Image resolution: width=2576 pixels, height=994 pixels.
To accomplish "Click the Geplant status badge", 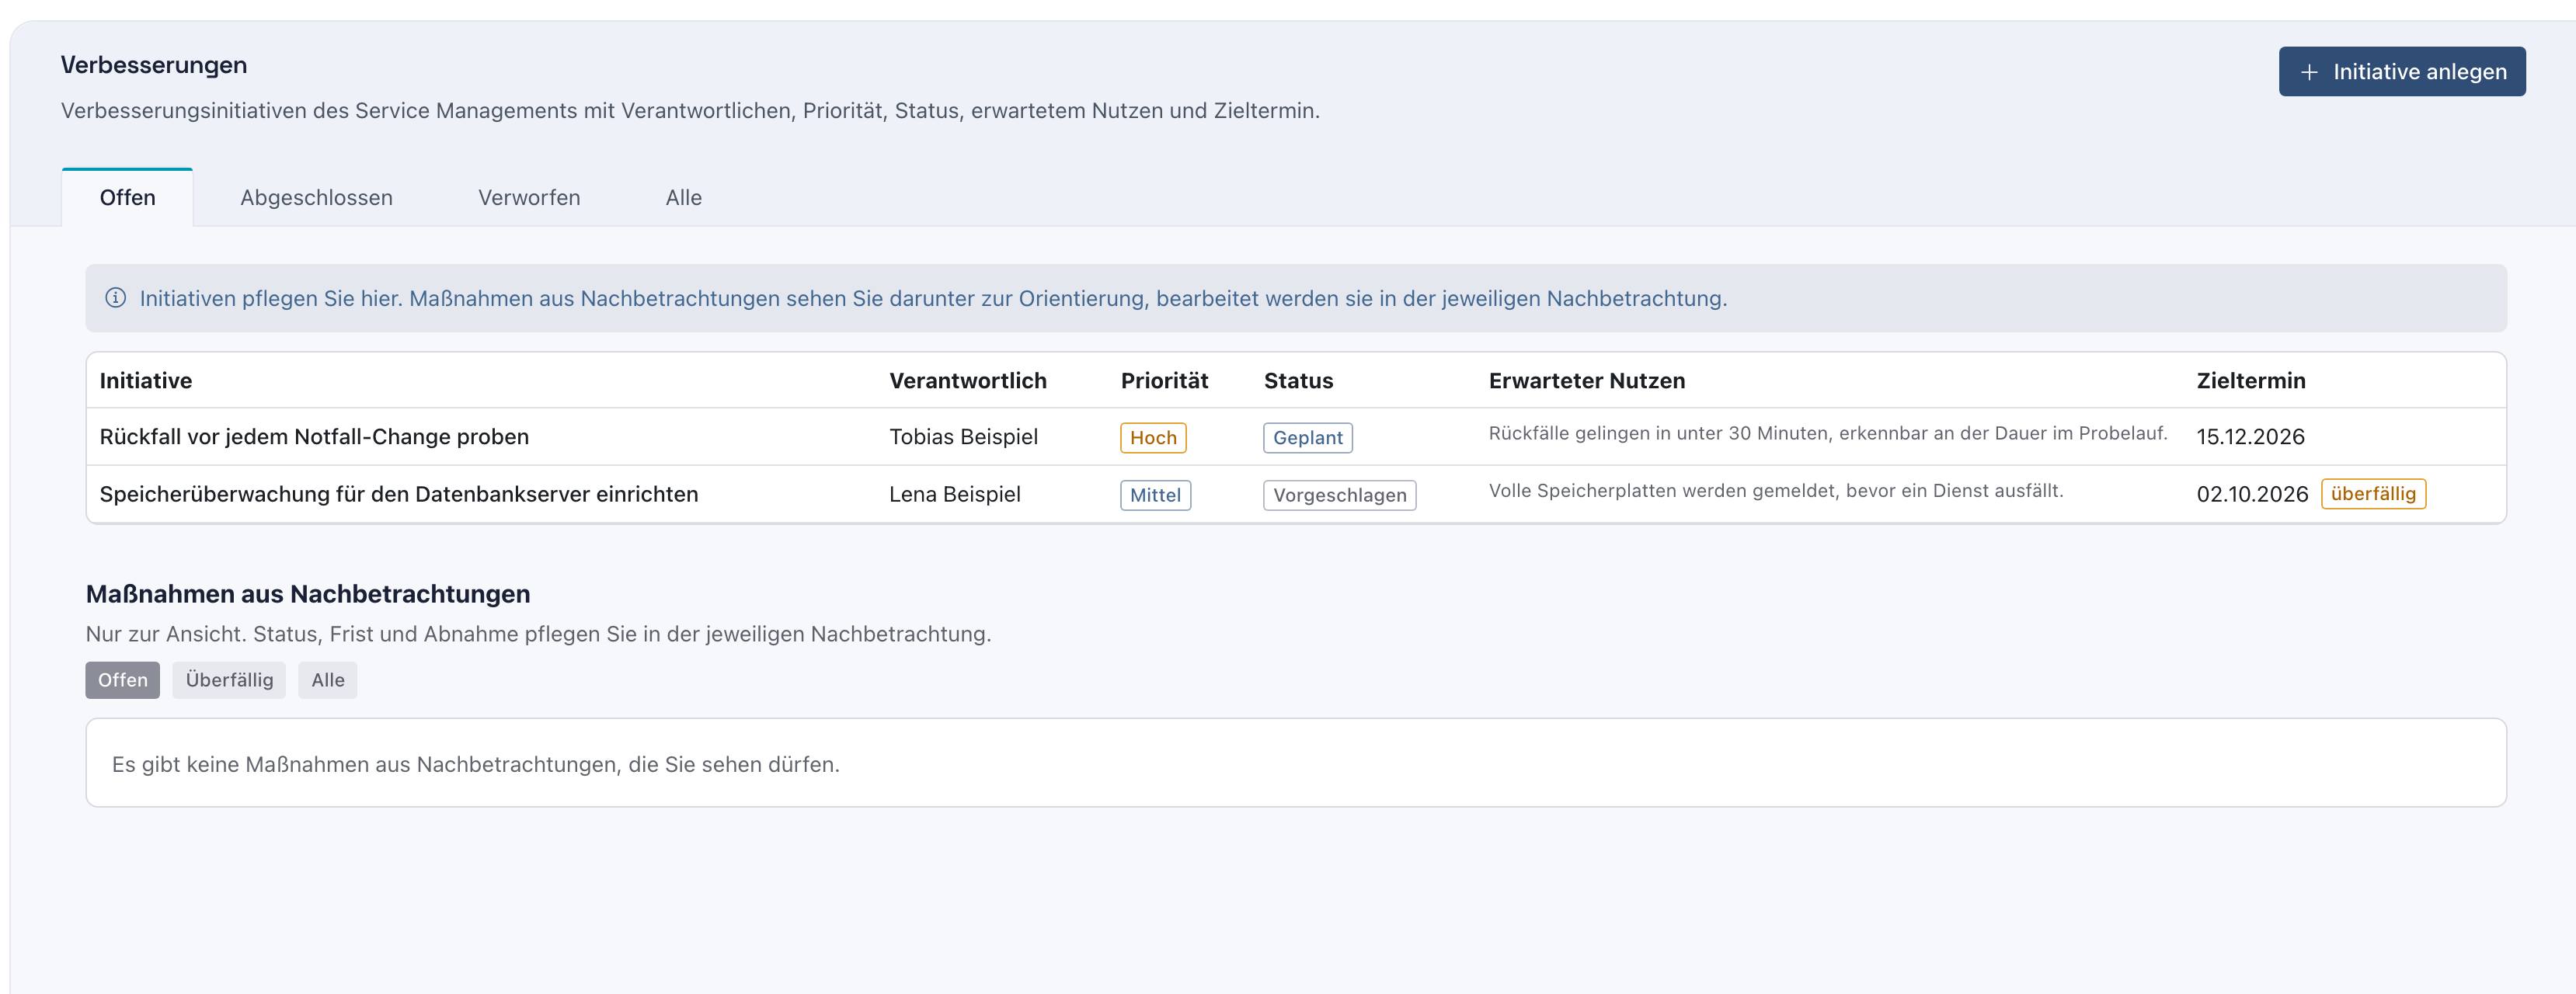I will (x=1307, y=438).
